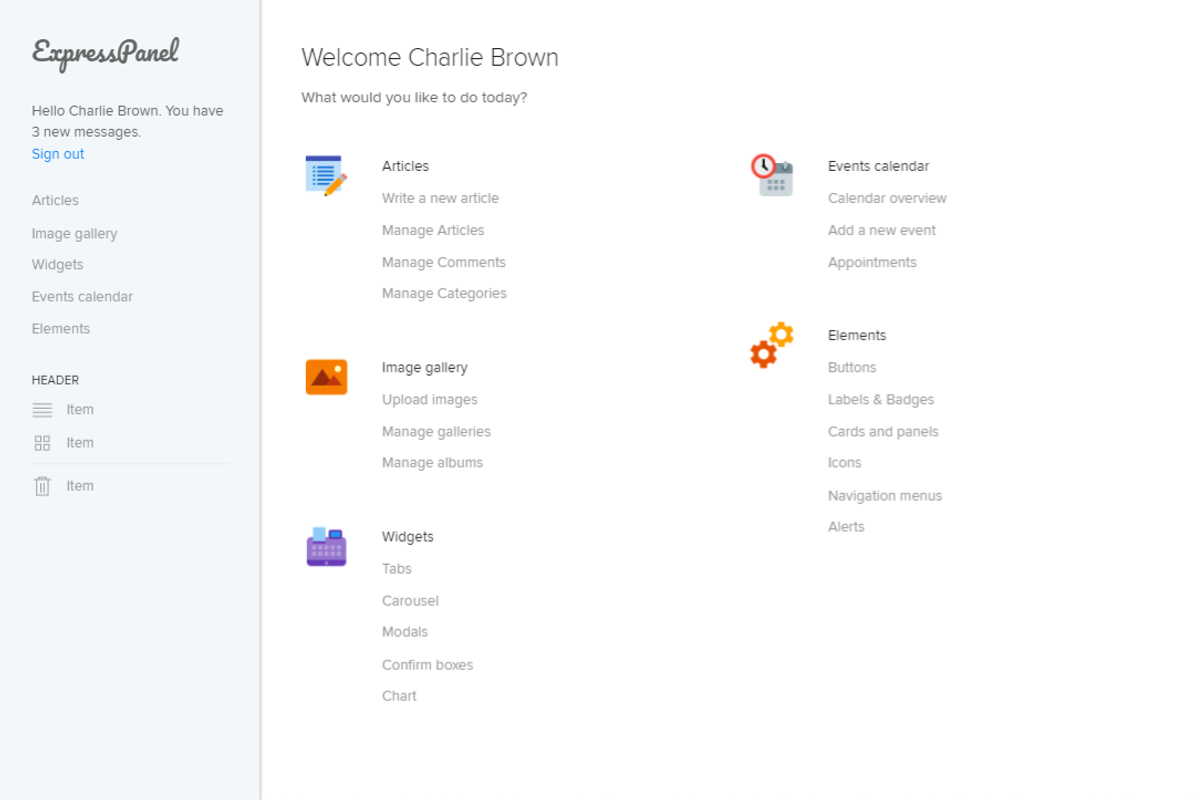Open Write a new article
The height and width of the screenshot is (800, 1200).
(x=440, y=198)
